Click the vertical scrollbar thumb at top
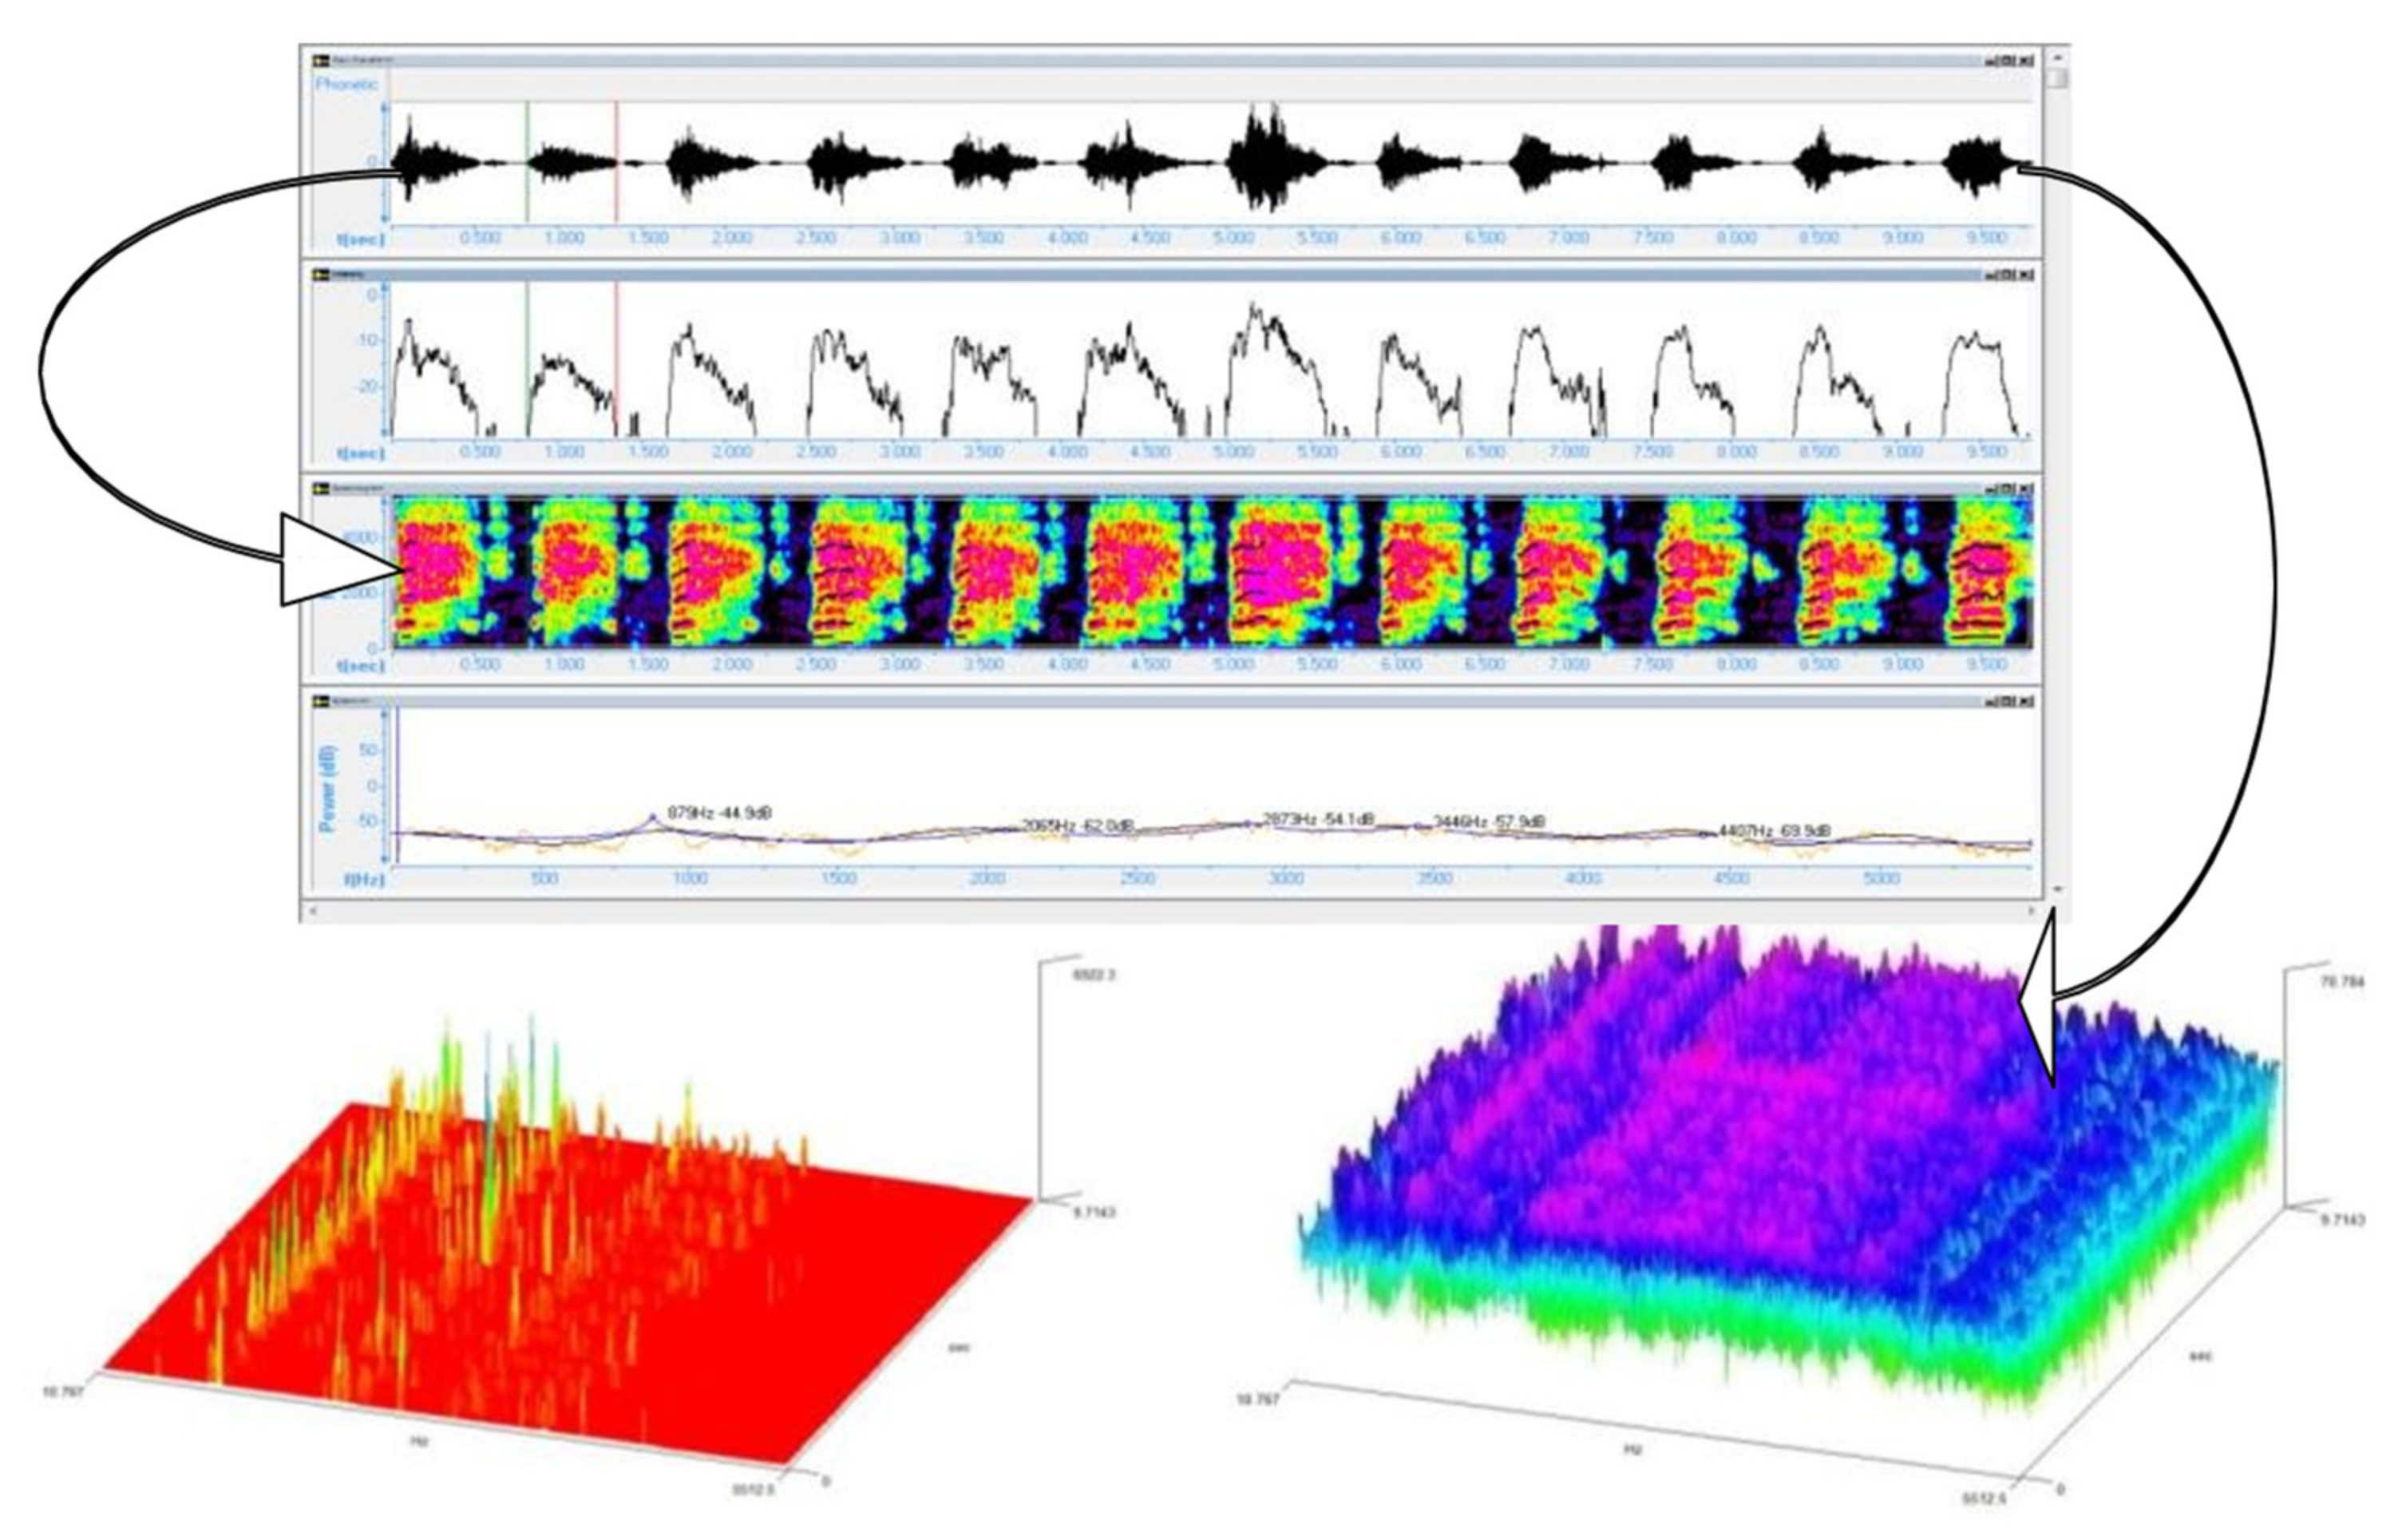 click(2056, 78)
